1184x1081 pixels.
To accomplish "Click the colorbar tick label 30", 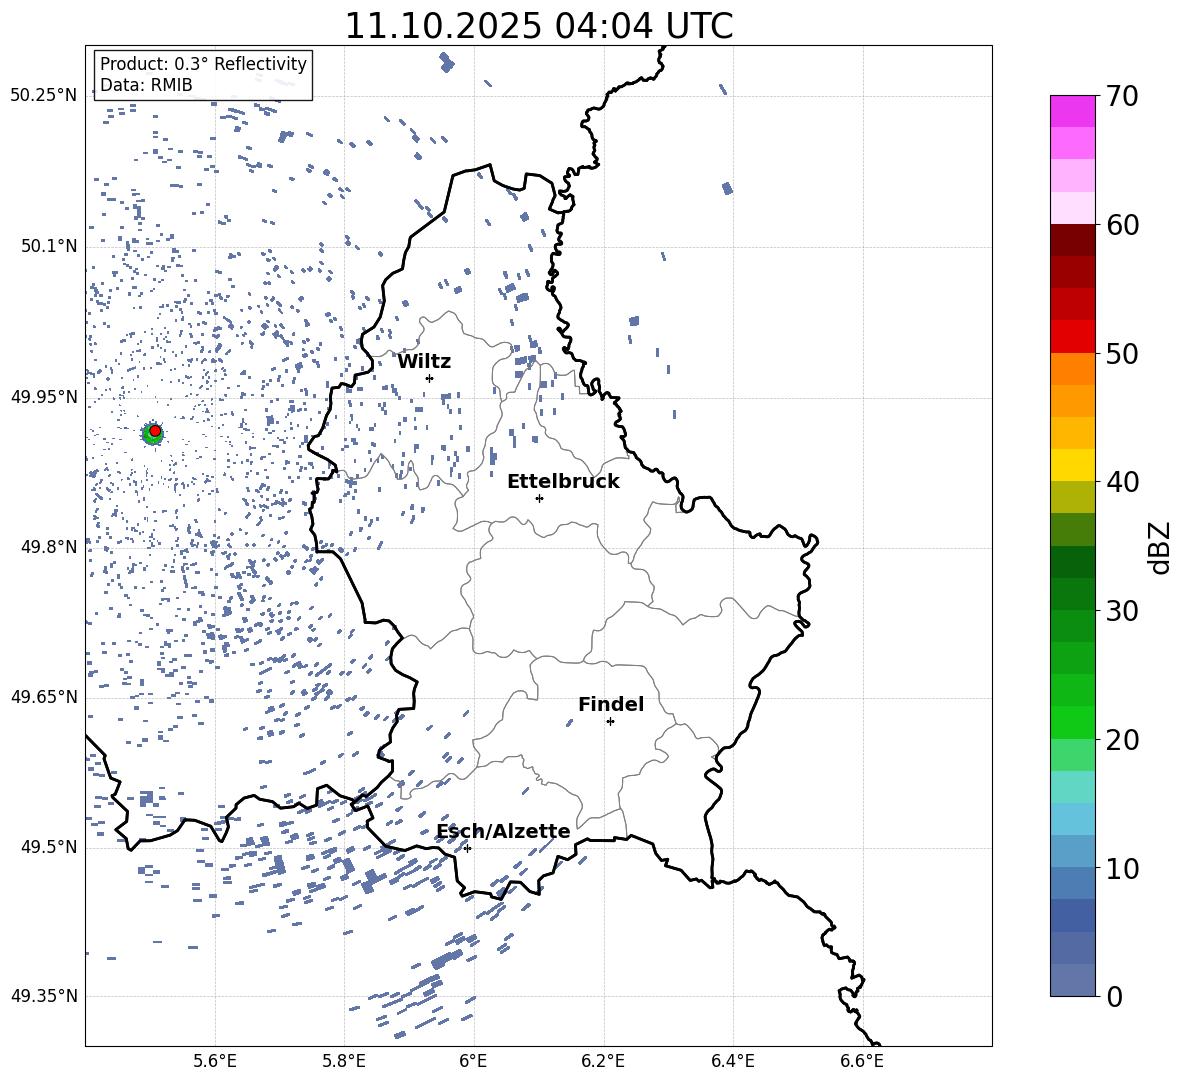I will tap(1123, 611).
